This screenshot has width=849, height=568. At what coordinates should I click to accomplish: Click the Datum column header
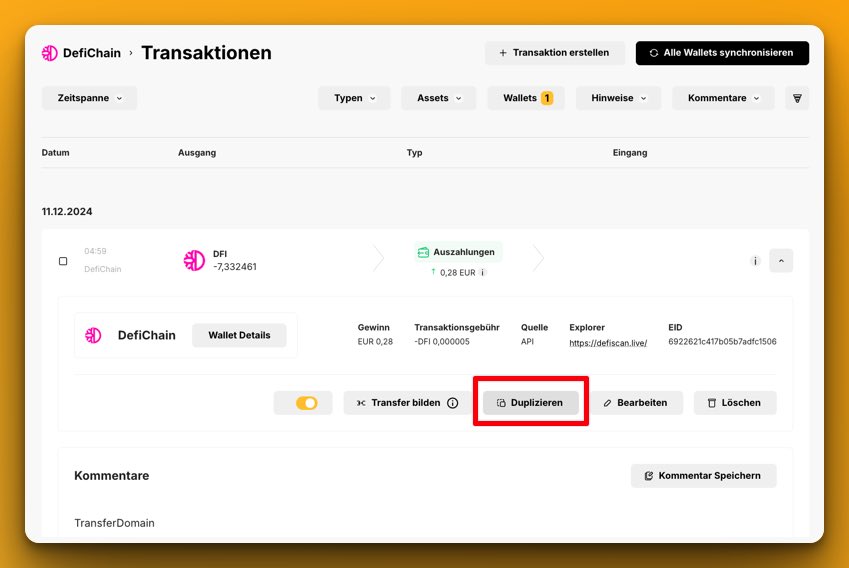point(55,153)
